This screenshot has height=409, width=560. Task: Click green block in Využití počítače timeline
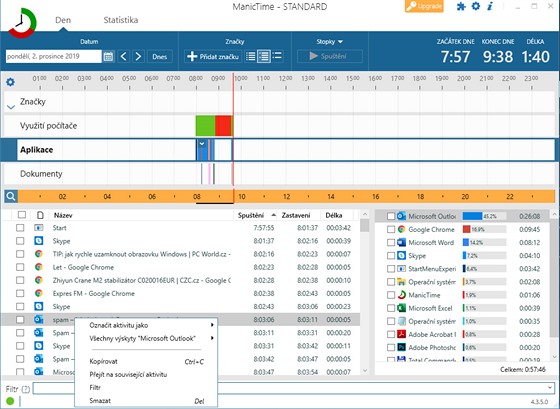205,125
